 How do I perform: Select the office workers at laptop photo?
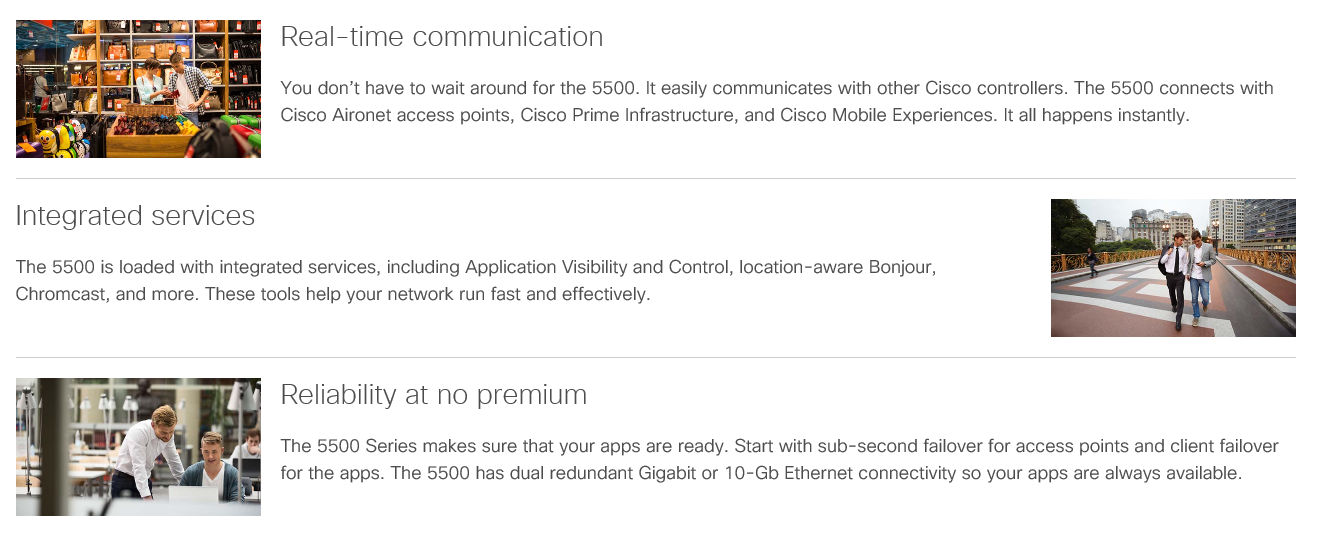click(138, 447)
